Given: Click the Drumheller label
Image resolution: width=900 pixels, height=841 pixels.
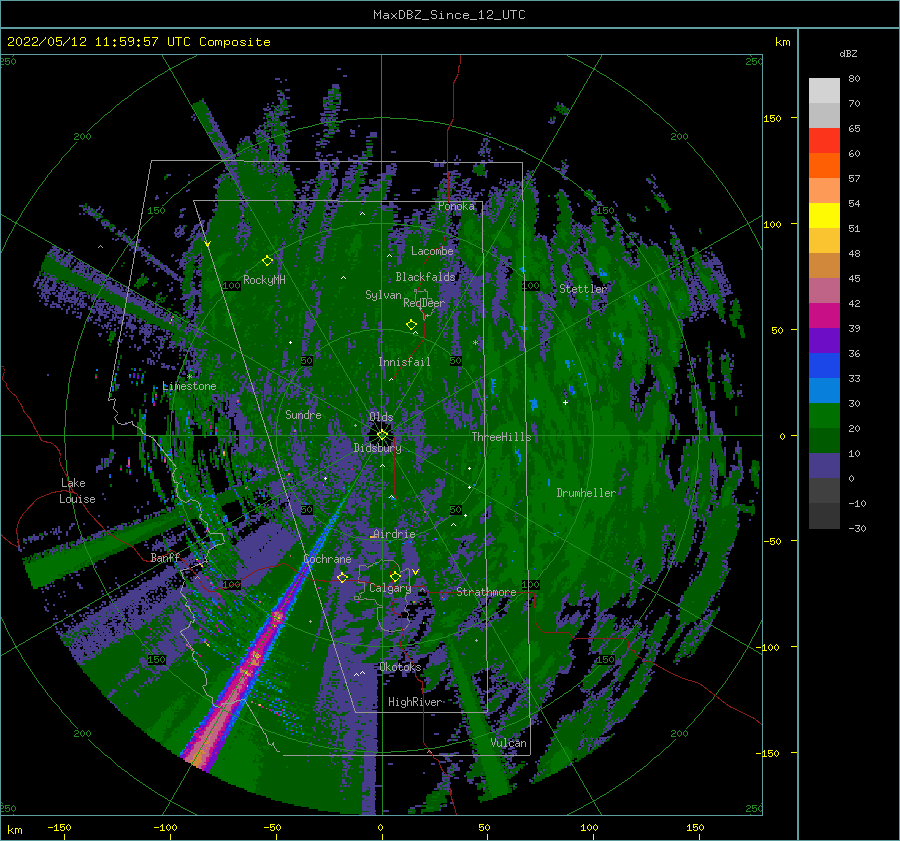Looking at the screenshot, I should (586, 493).
